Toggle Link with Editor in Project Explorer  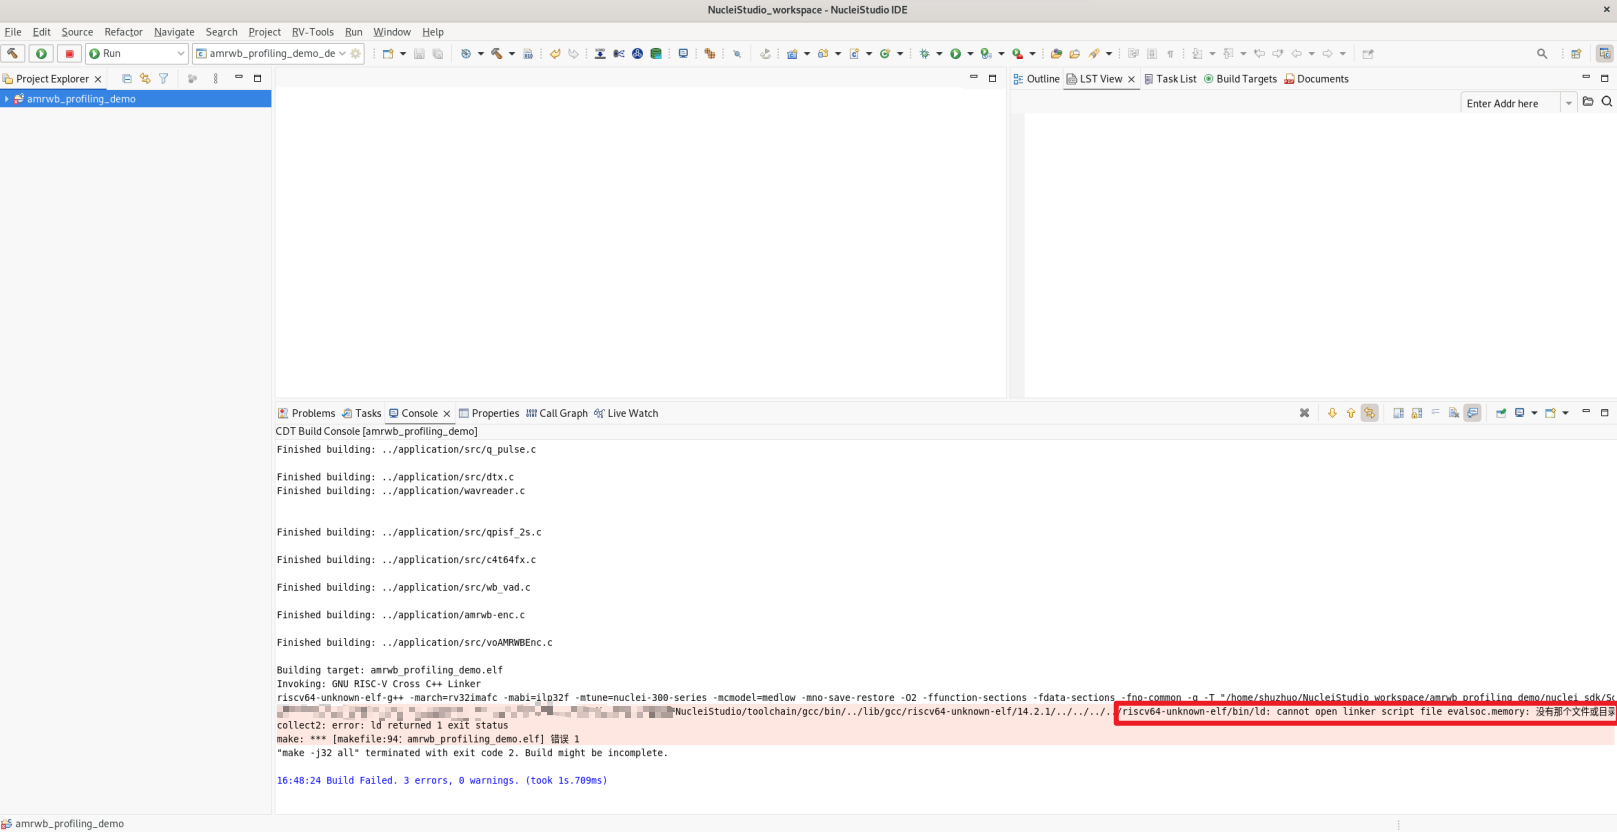pyautogui.click(x=145, y=79)
